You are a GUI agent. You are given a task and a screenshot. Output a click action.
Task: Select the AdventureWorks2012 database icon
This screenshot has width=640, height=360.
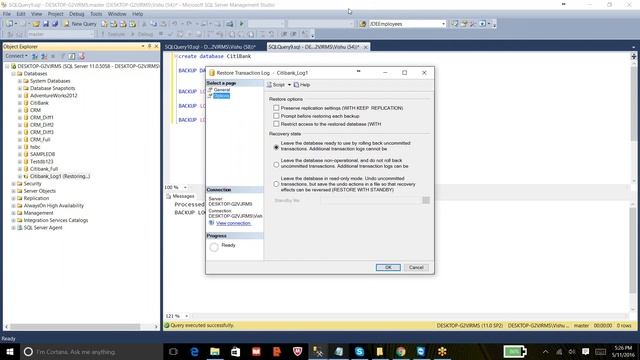coord(26,96)
